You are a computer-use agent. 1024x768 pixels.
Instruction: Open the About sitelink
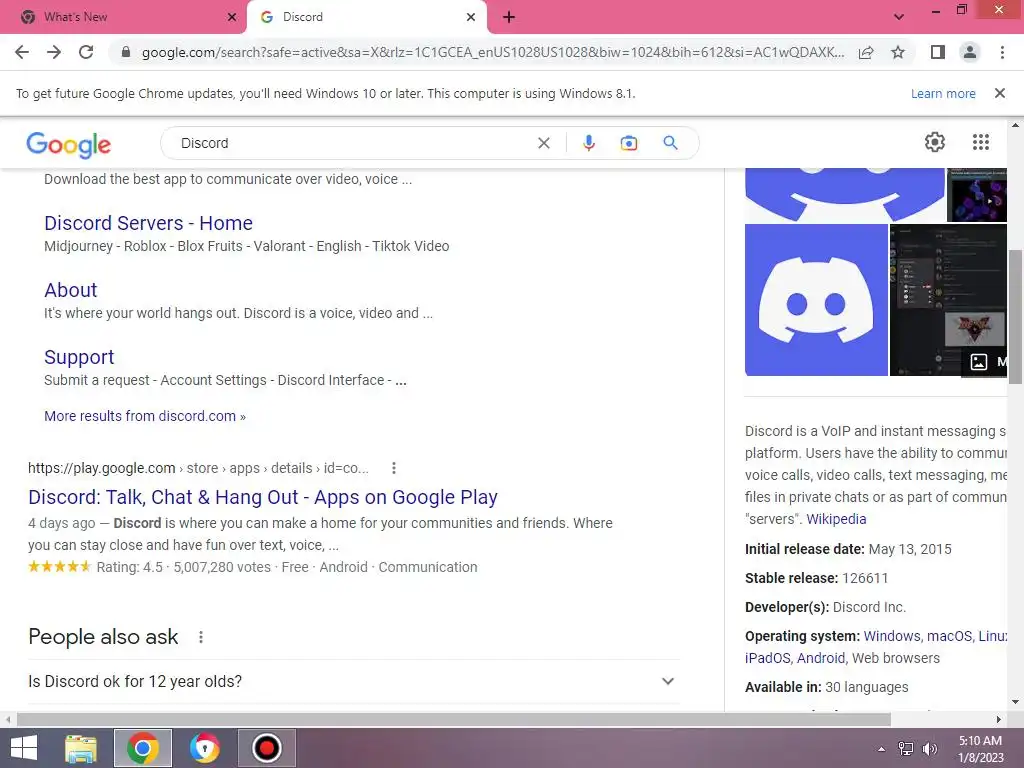click(x=71, y=290)
